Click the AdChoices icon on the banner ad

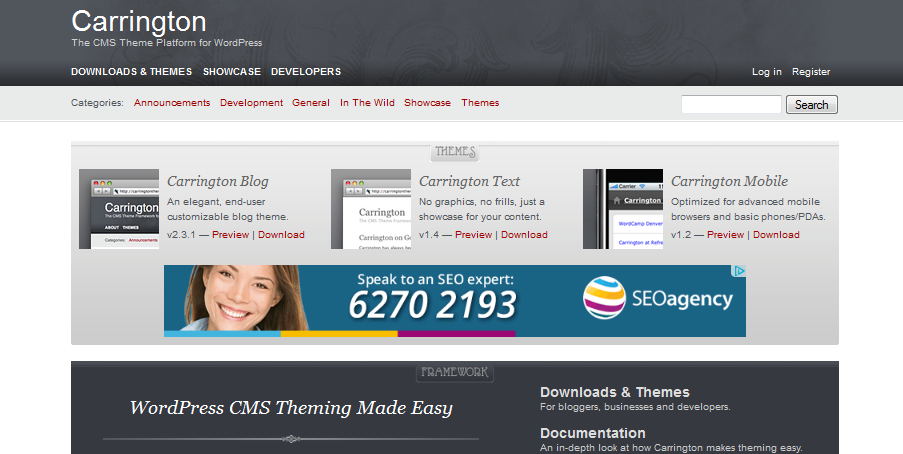click(739, 271)
